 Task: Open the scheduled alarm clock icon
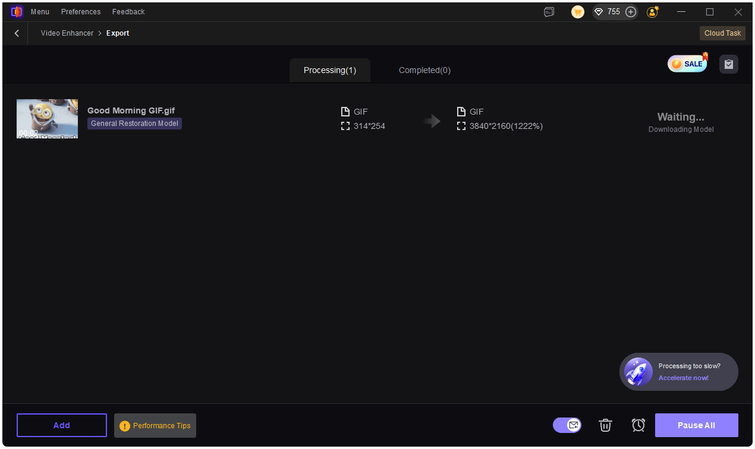click(638, 425)
